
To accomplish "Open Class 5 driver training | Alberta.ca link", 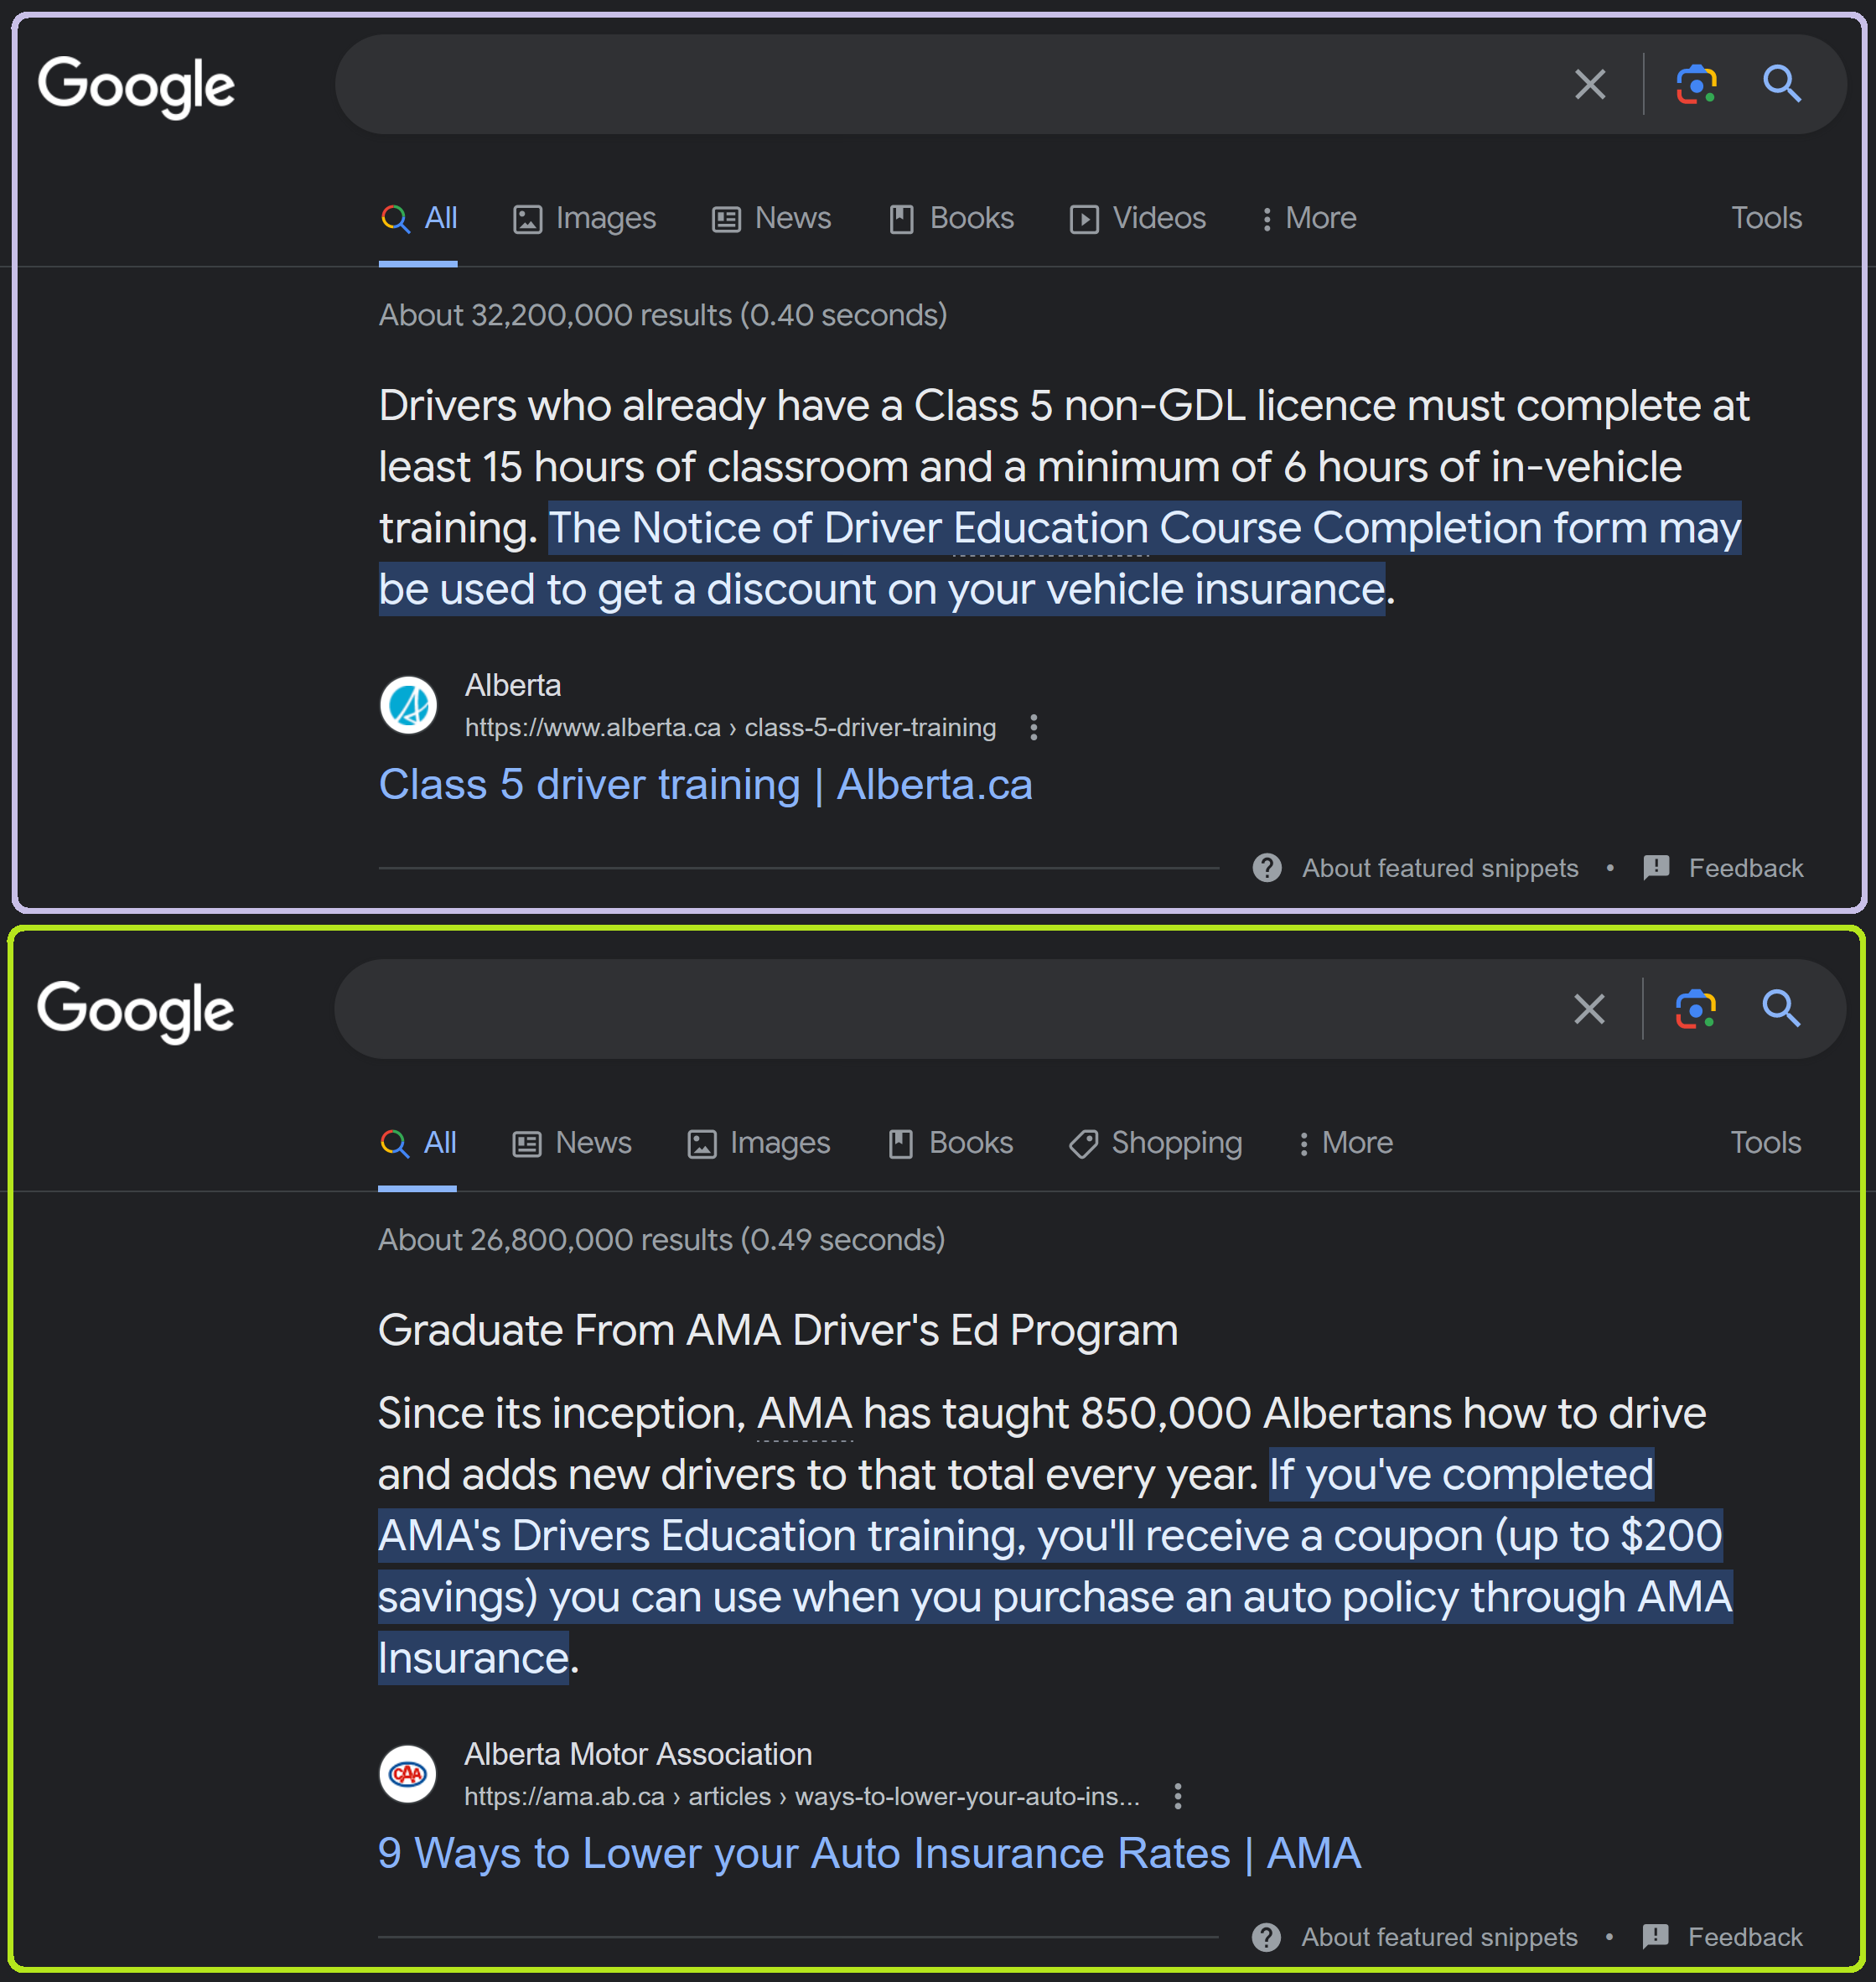I will point(706,785).
